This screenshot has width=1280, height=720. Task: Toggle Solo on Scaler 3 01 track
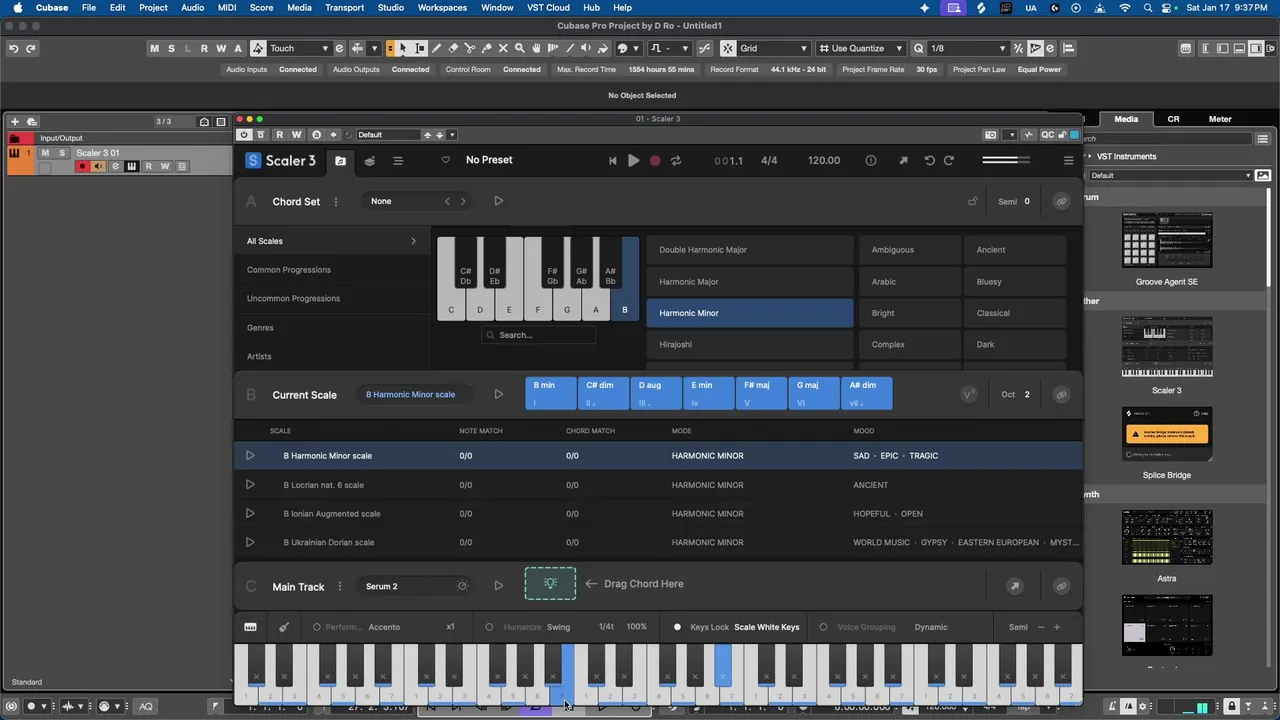point(61,153)
